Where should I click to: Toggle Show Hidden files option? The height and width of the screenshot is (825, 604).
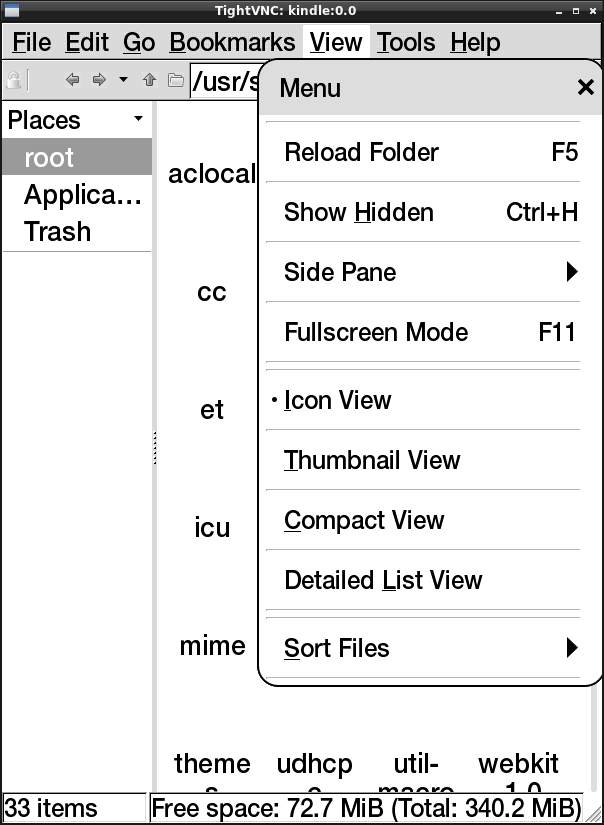[420, 212]
